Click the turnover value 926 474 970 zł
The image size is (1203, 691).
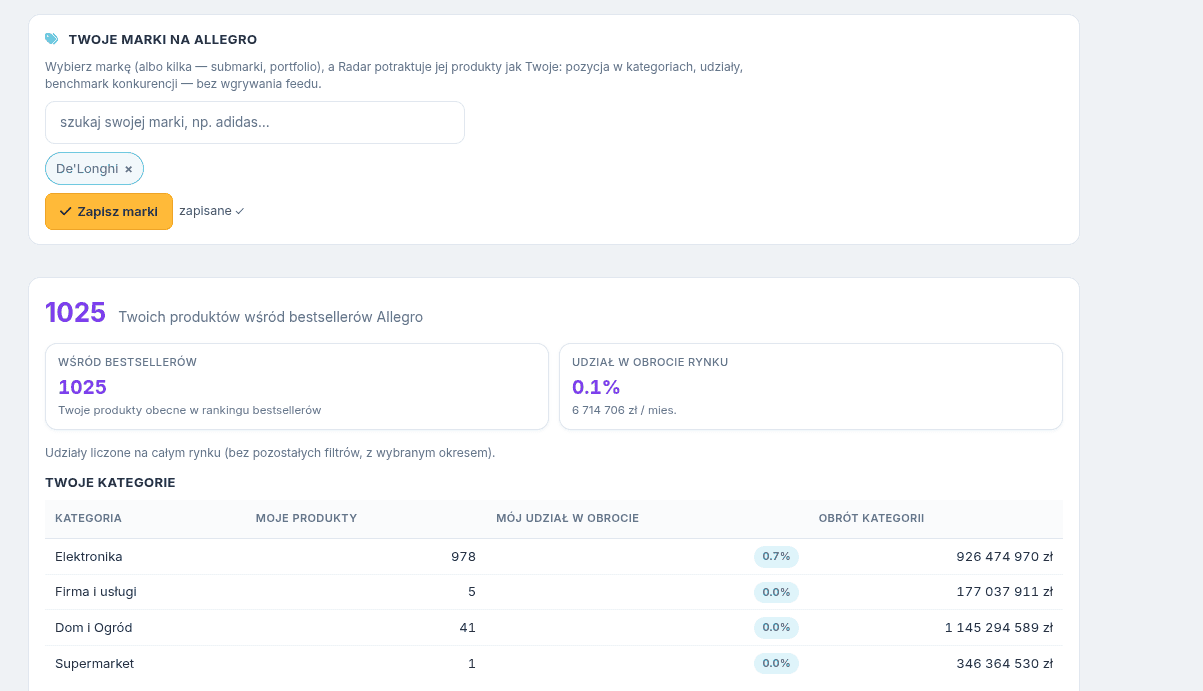[x=1004, y=556]
